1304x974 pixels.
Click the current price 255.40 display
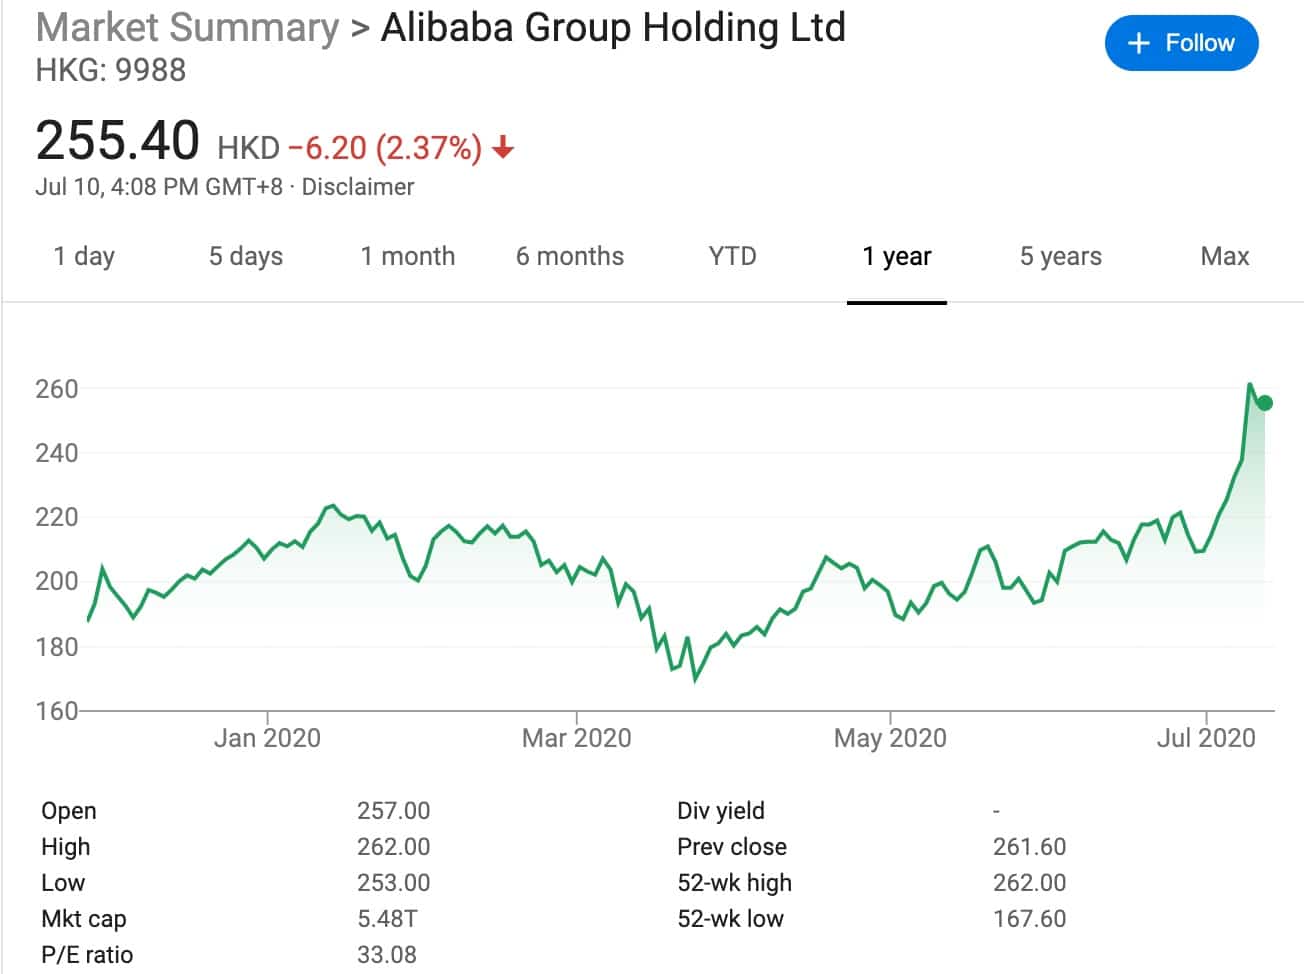(117, 140)
